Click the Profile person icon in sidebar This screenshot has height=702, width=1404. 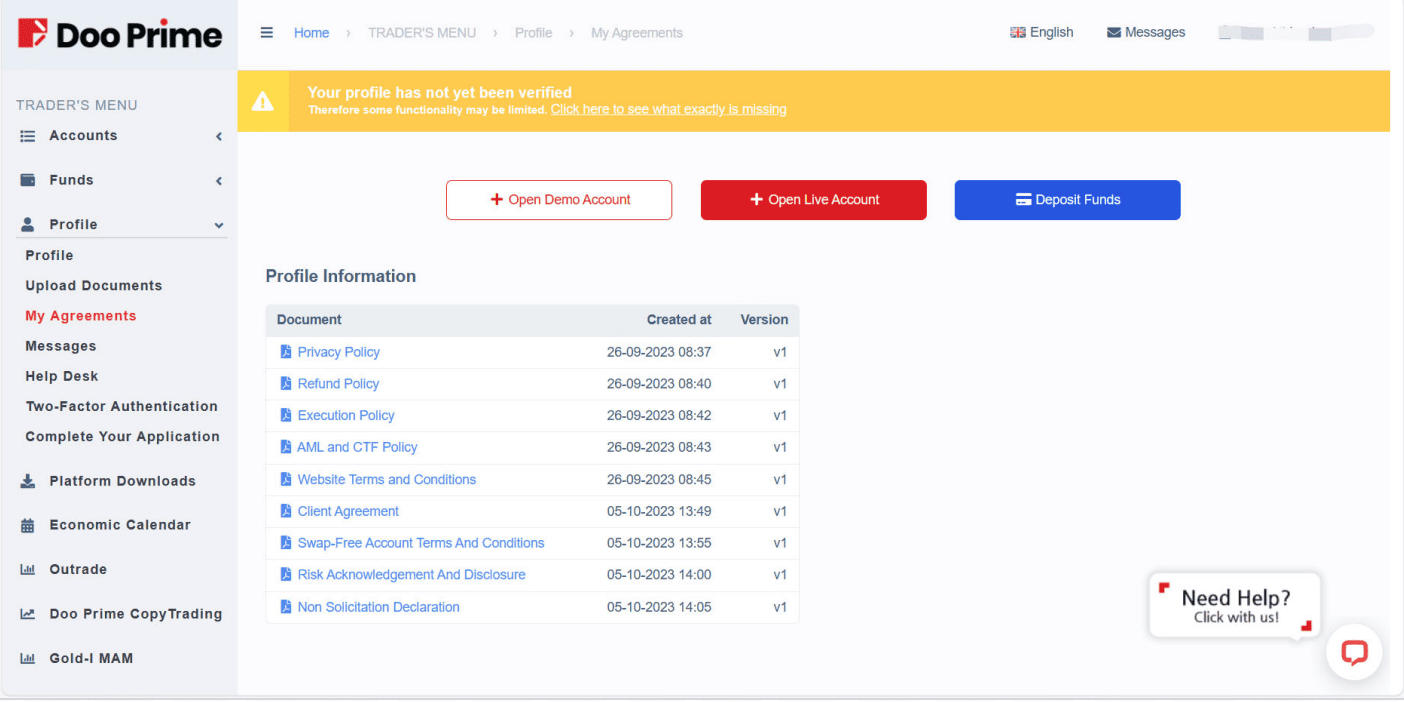28,225
